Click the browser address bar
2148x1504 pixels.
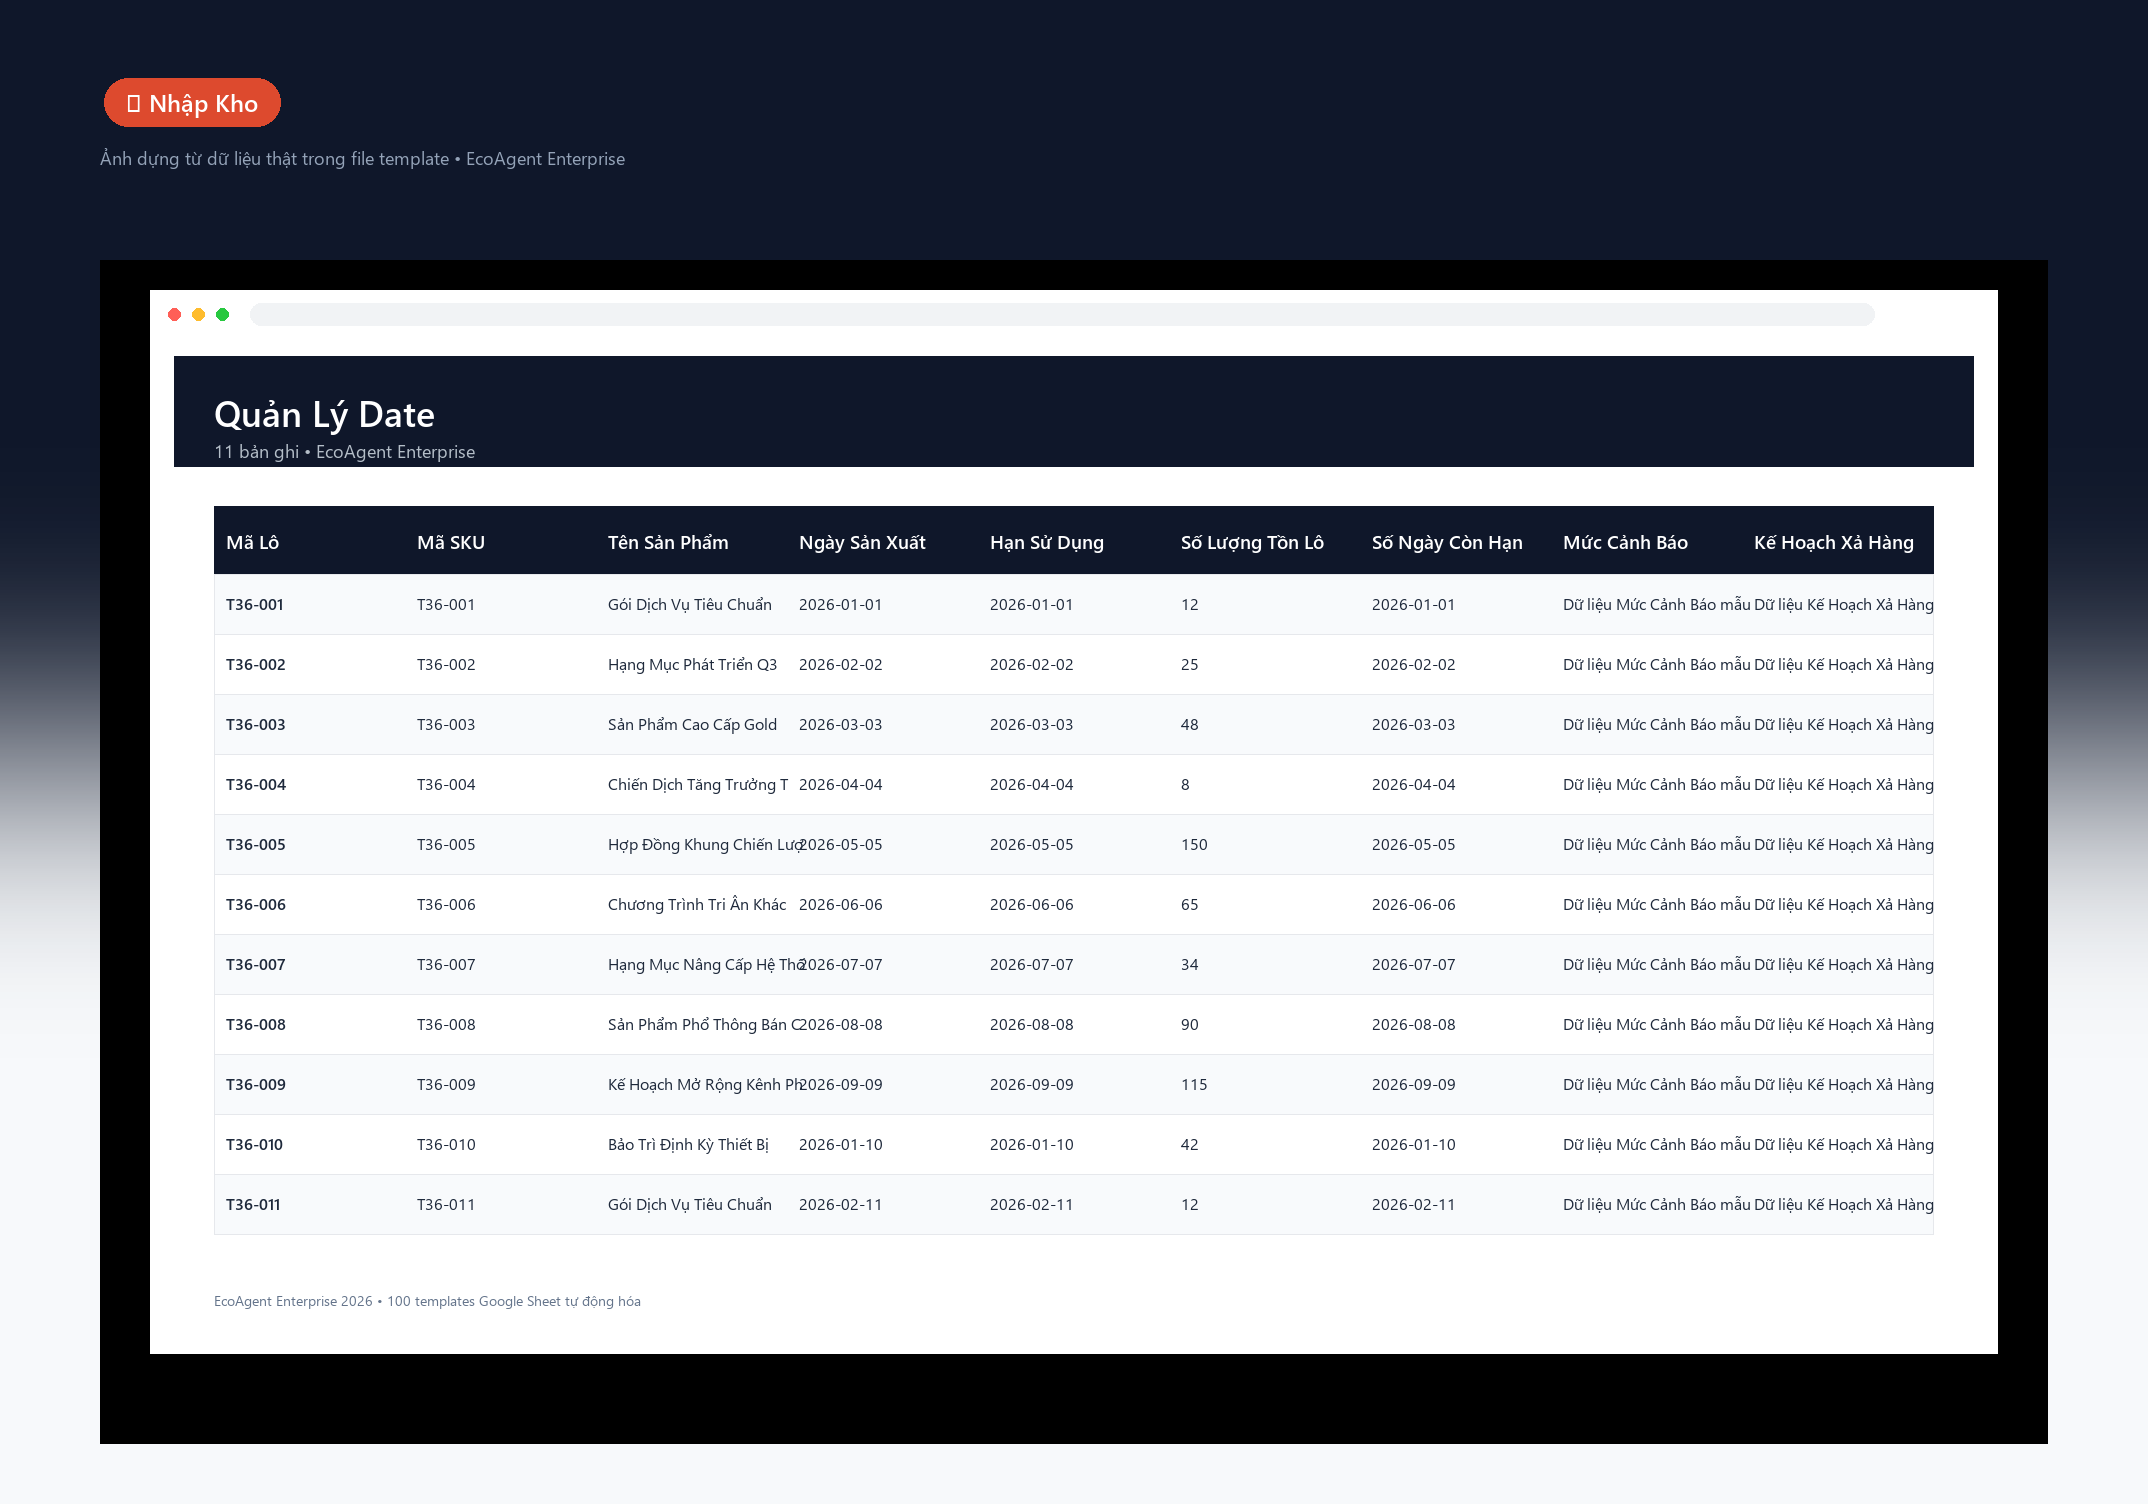(x=1062, y=315)
